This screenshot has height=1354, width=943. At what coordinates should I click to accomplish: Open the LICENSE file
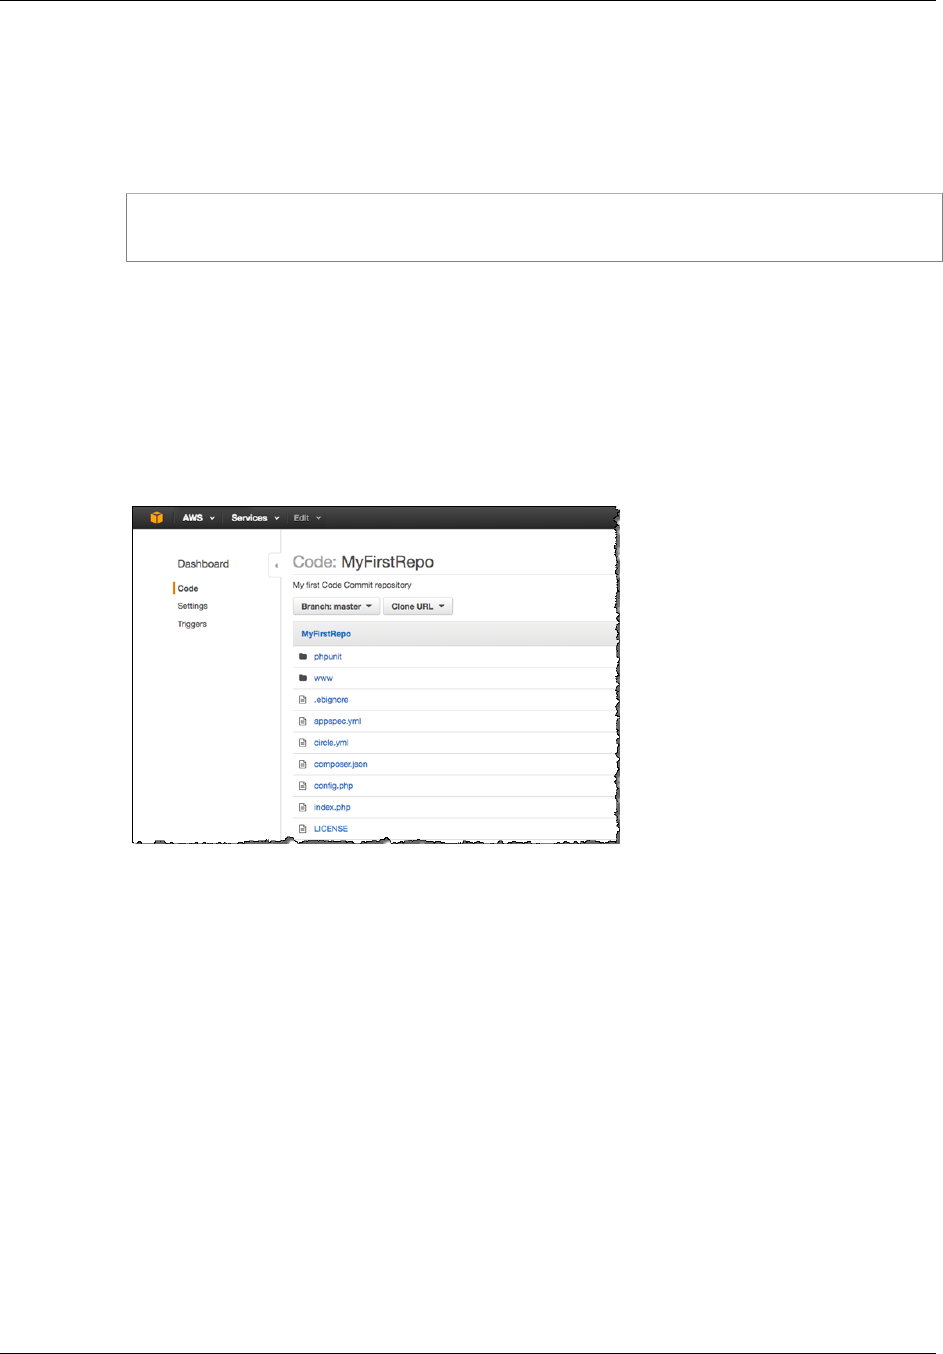[x=331, y=829]
